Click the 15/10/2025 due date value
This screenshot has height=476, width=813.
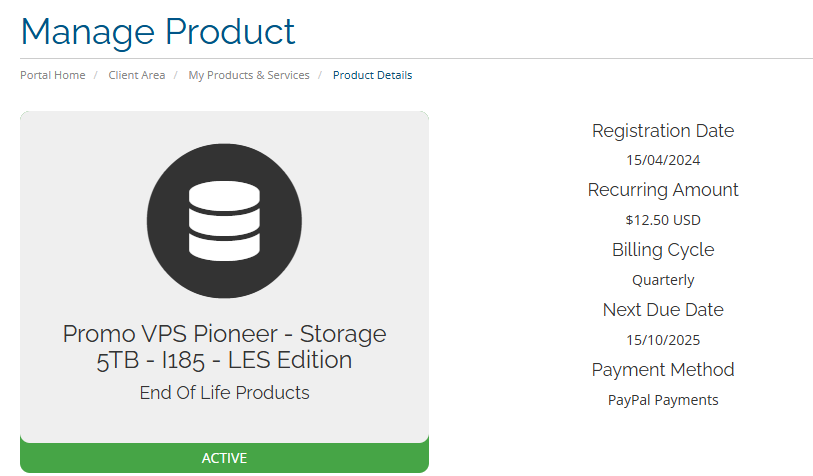point(663,340)
